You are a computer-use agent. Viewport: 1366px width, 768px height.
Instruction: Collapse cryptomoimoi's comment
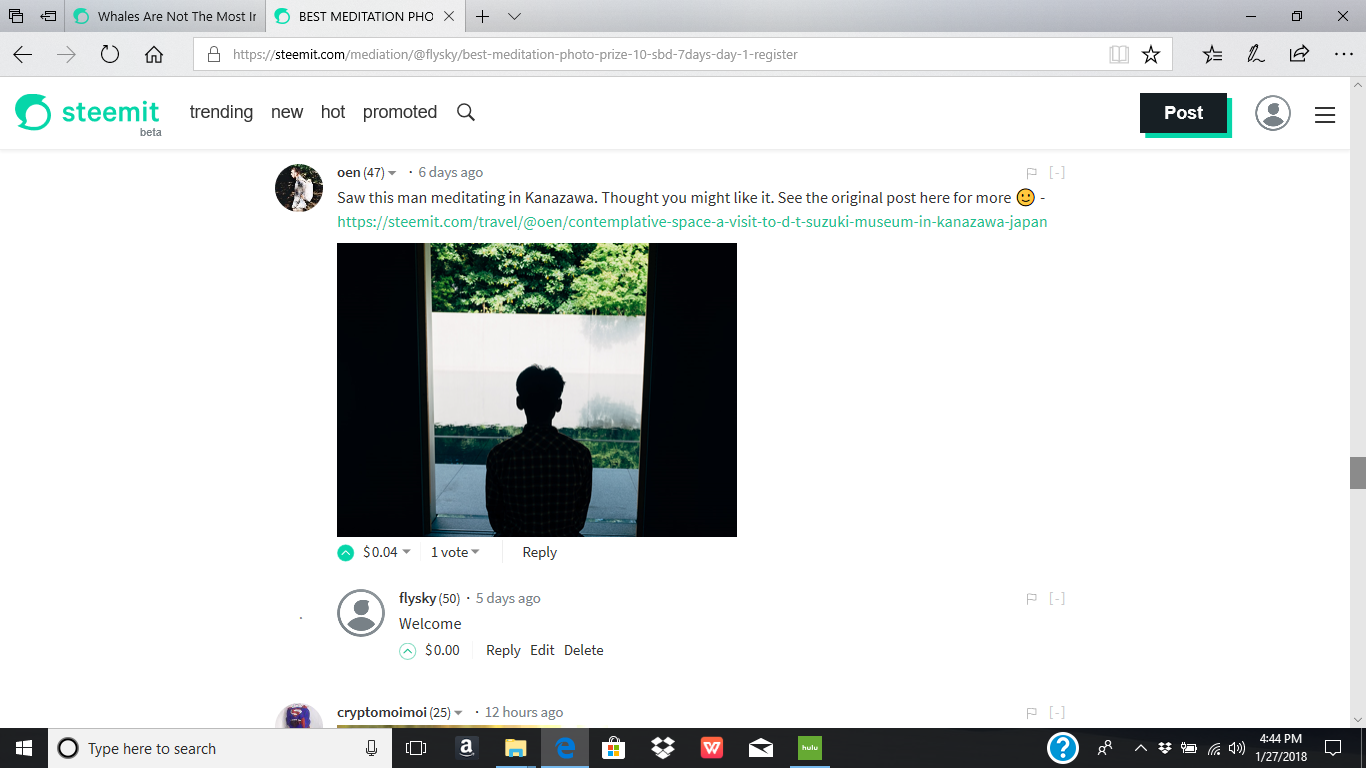(x=1057, y=712)
